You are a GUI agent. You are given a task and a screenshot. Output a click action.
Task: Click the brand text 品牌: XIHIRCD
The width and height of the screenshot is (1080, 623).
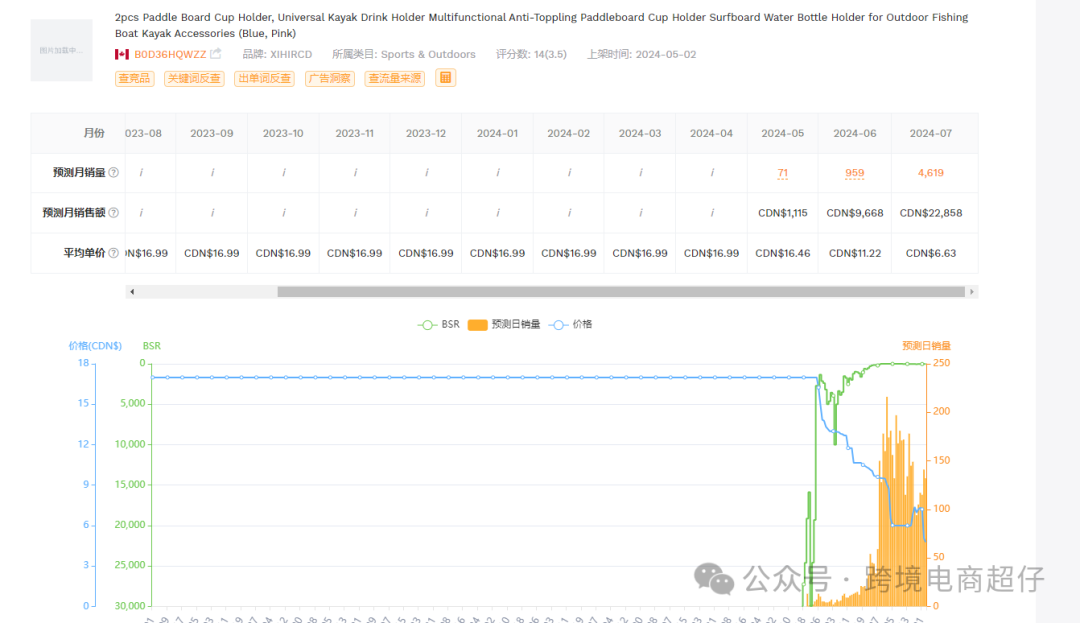pos(277,54)
